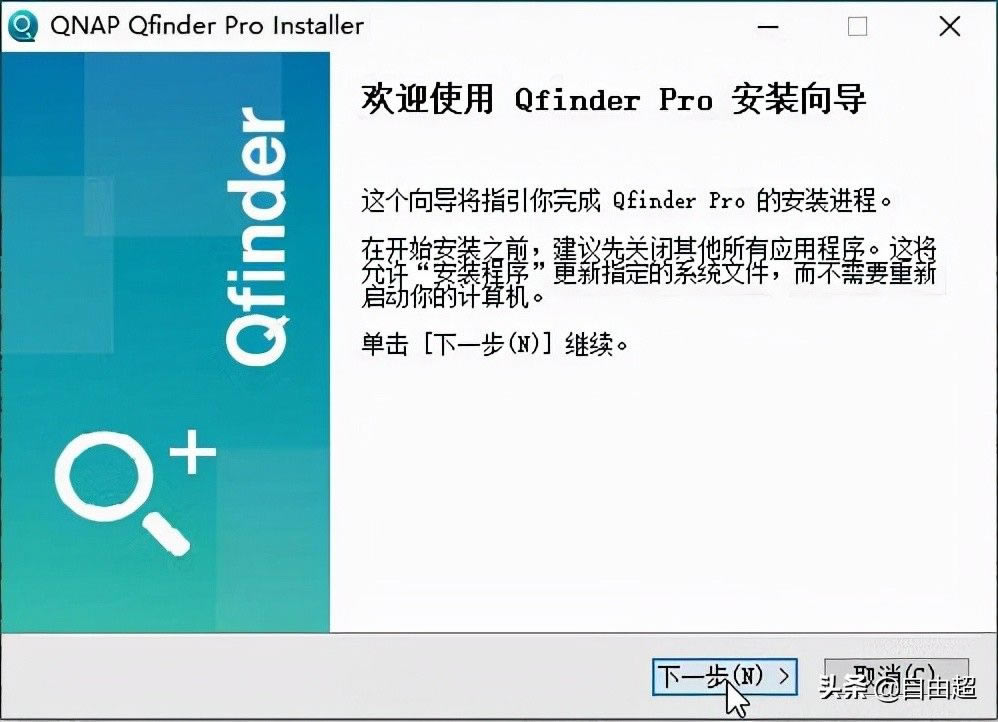Image resolution: width=998 pixels, height=722 pixels.
Task: Minimize the Qfinder Pro Installer window
Action: click(x=768, y=27)
